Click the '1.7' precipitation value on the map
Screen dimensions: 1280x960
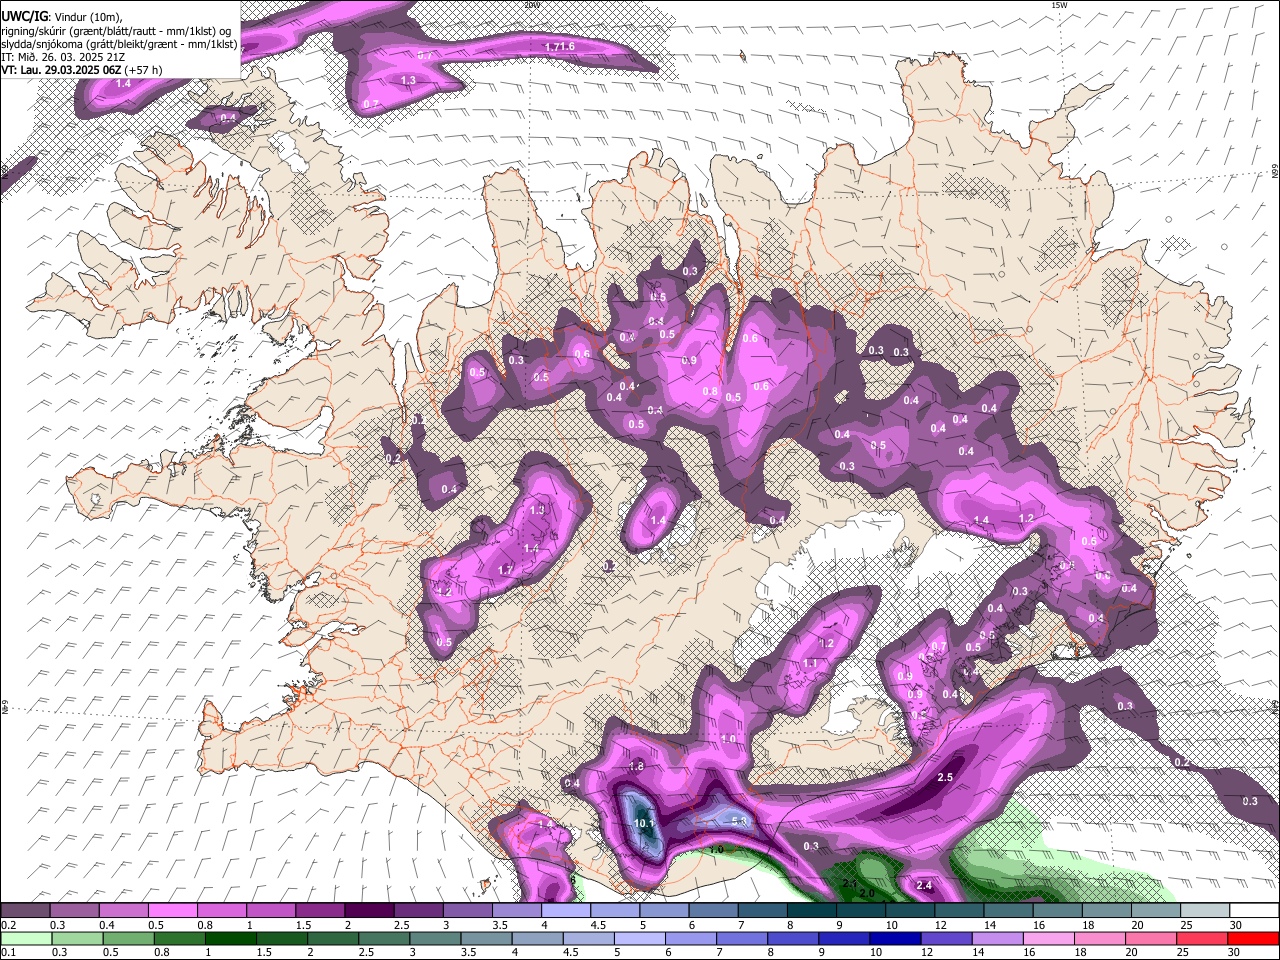click(x=505, y=570)
